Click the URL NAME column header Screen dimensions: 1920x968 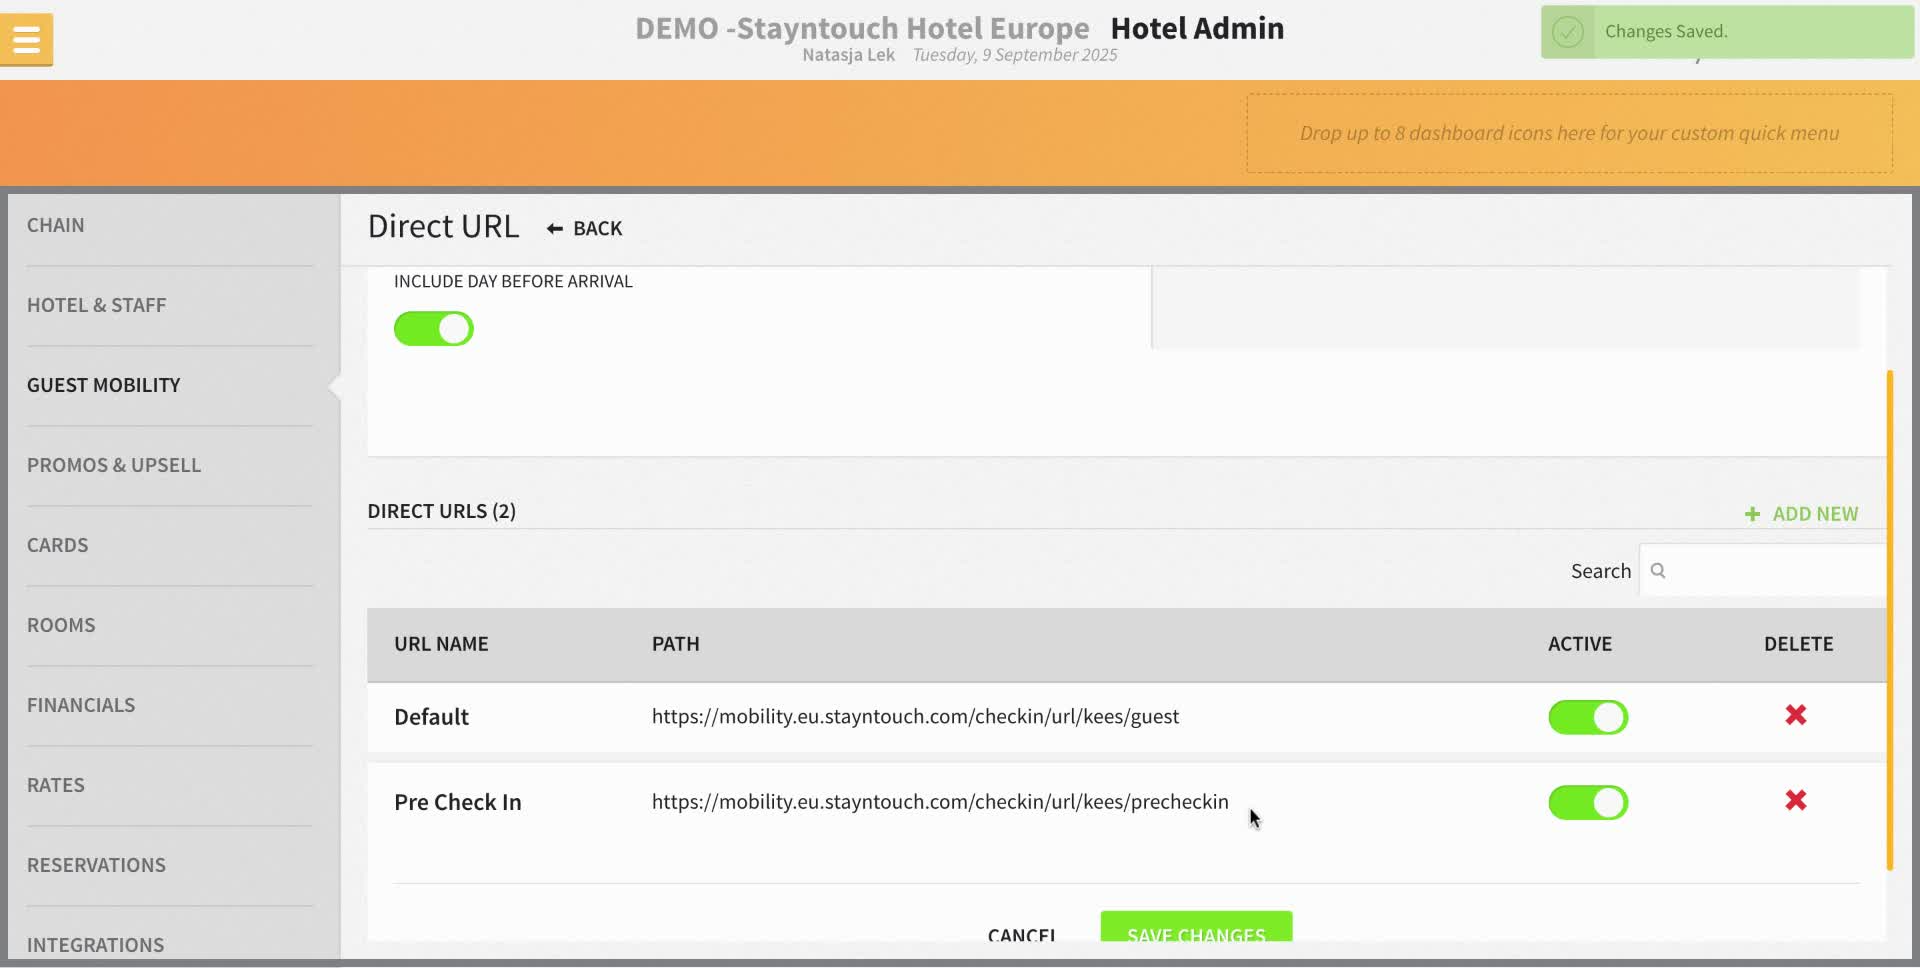pos(441,644)
